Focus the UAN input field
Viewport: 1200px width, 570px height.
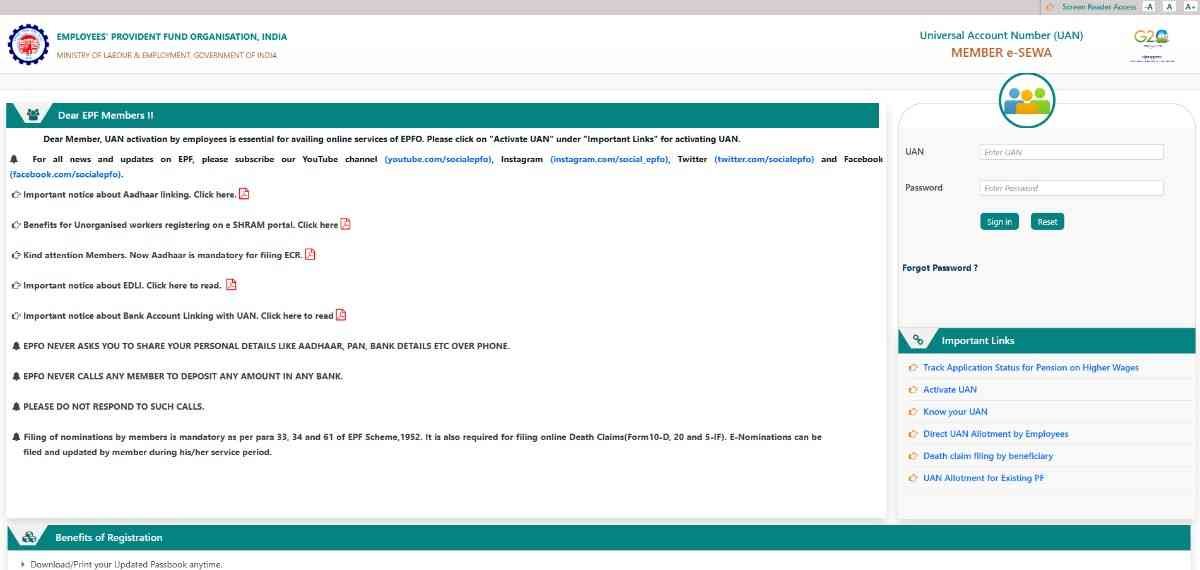[1071, 152]
